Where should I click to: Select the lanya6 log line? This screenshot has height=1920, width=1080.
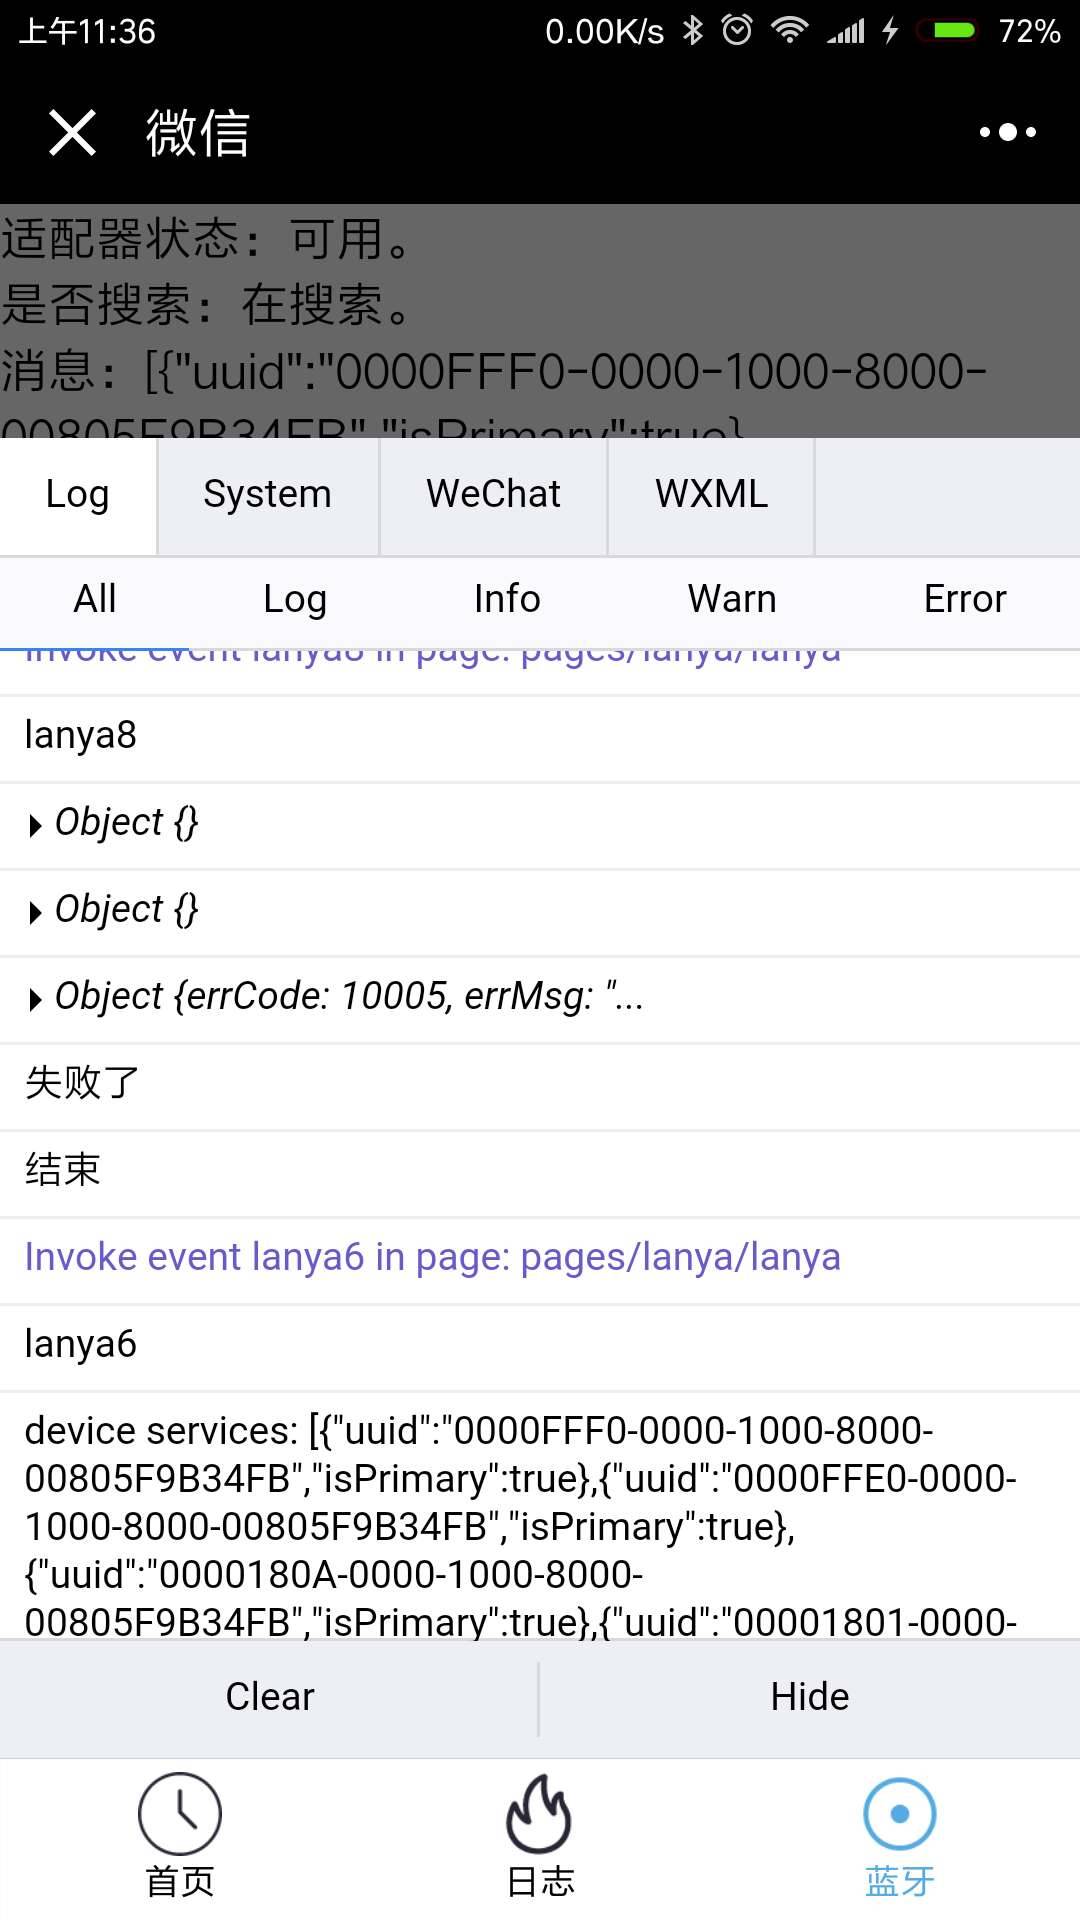[x=540, y=1347]
